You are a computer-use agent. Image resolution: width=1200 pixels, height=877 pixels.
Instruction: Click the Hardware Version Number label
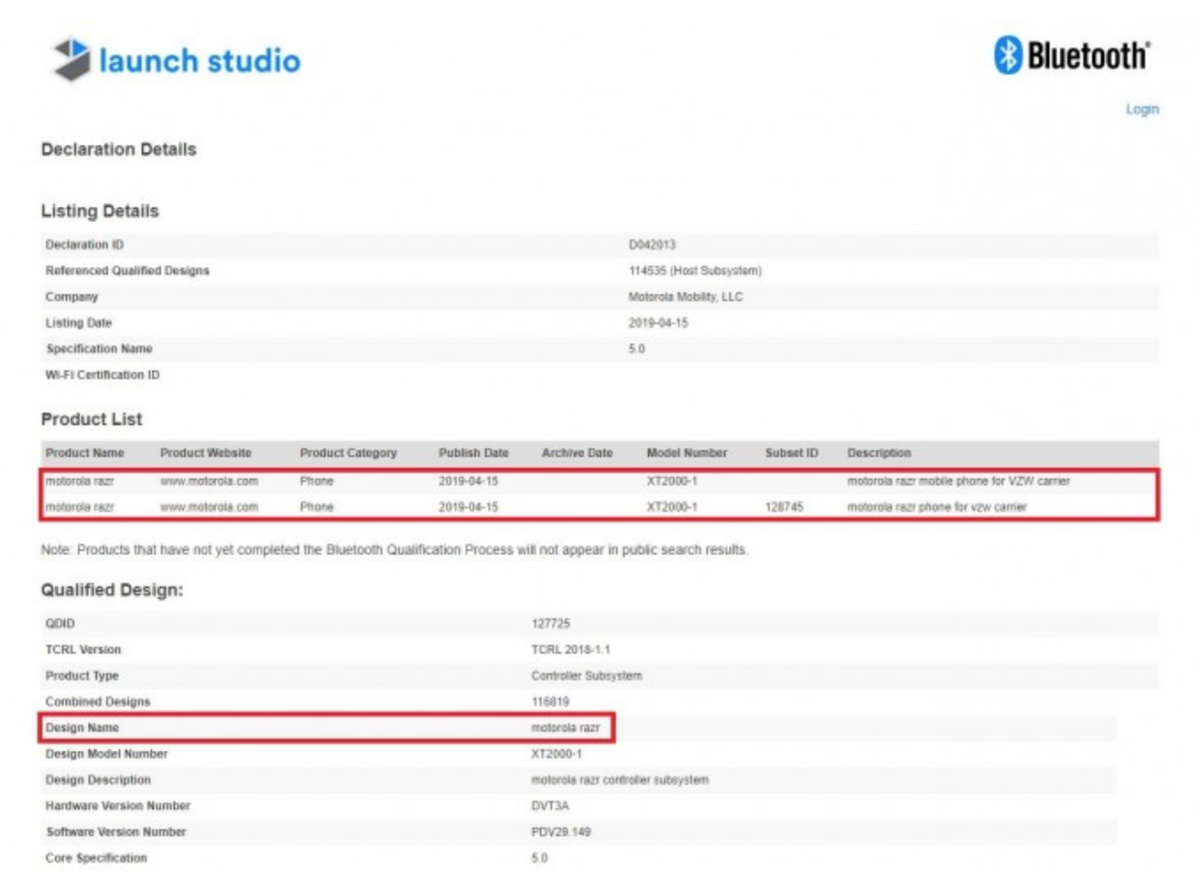coord(118,805)
